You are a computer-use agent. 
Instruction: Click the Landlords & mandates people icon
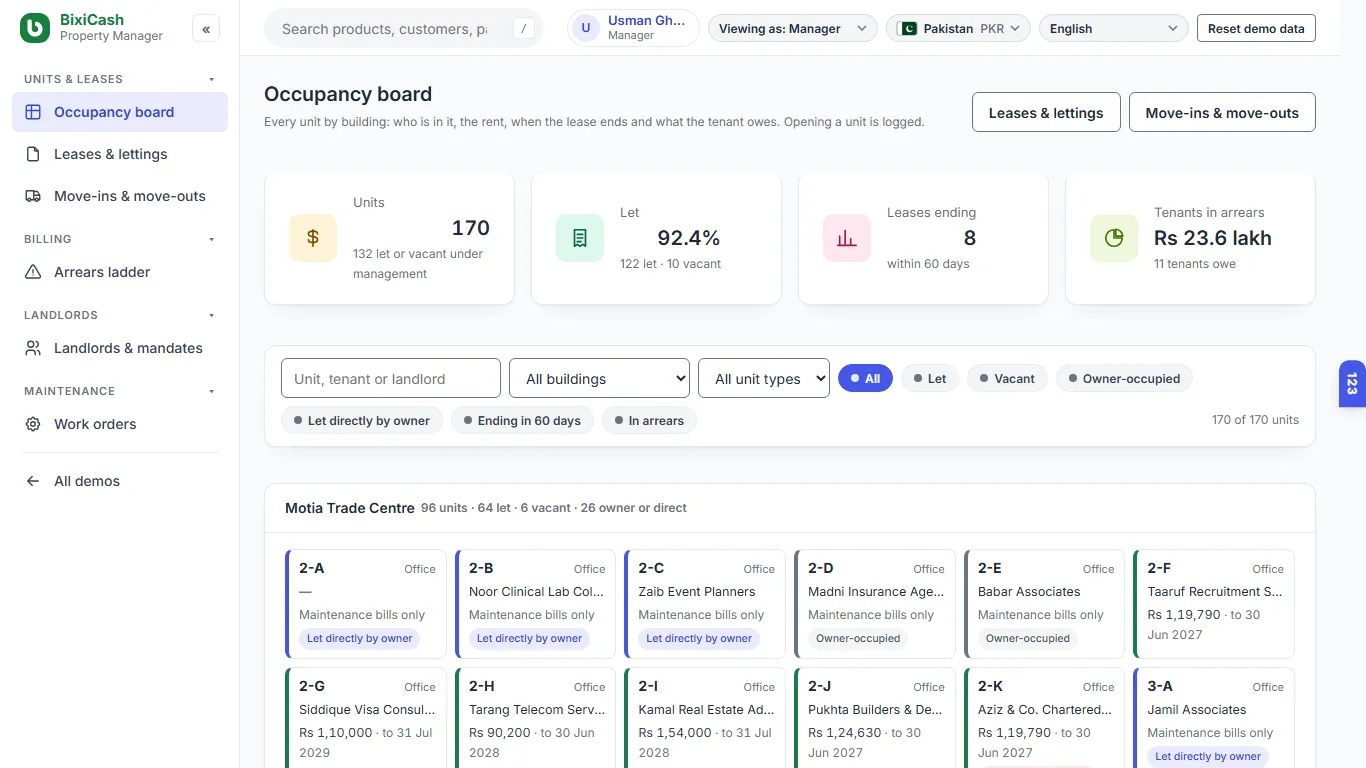[33, 348]
